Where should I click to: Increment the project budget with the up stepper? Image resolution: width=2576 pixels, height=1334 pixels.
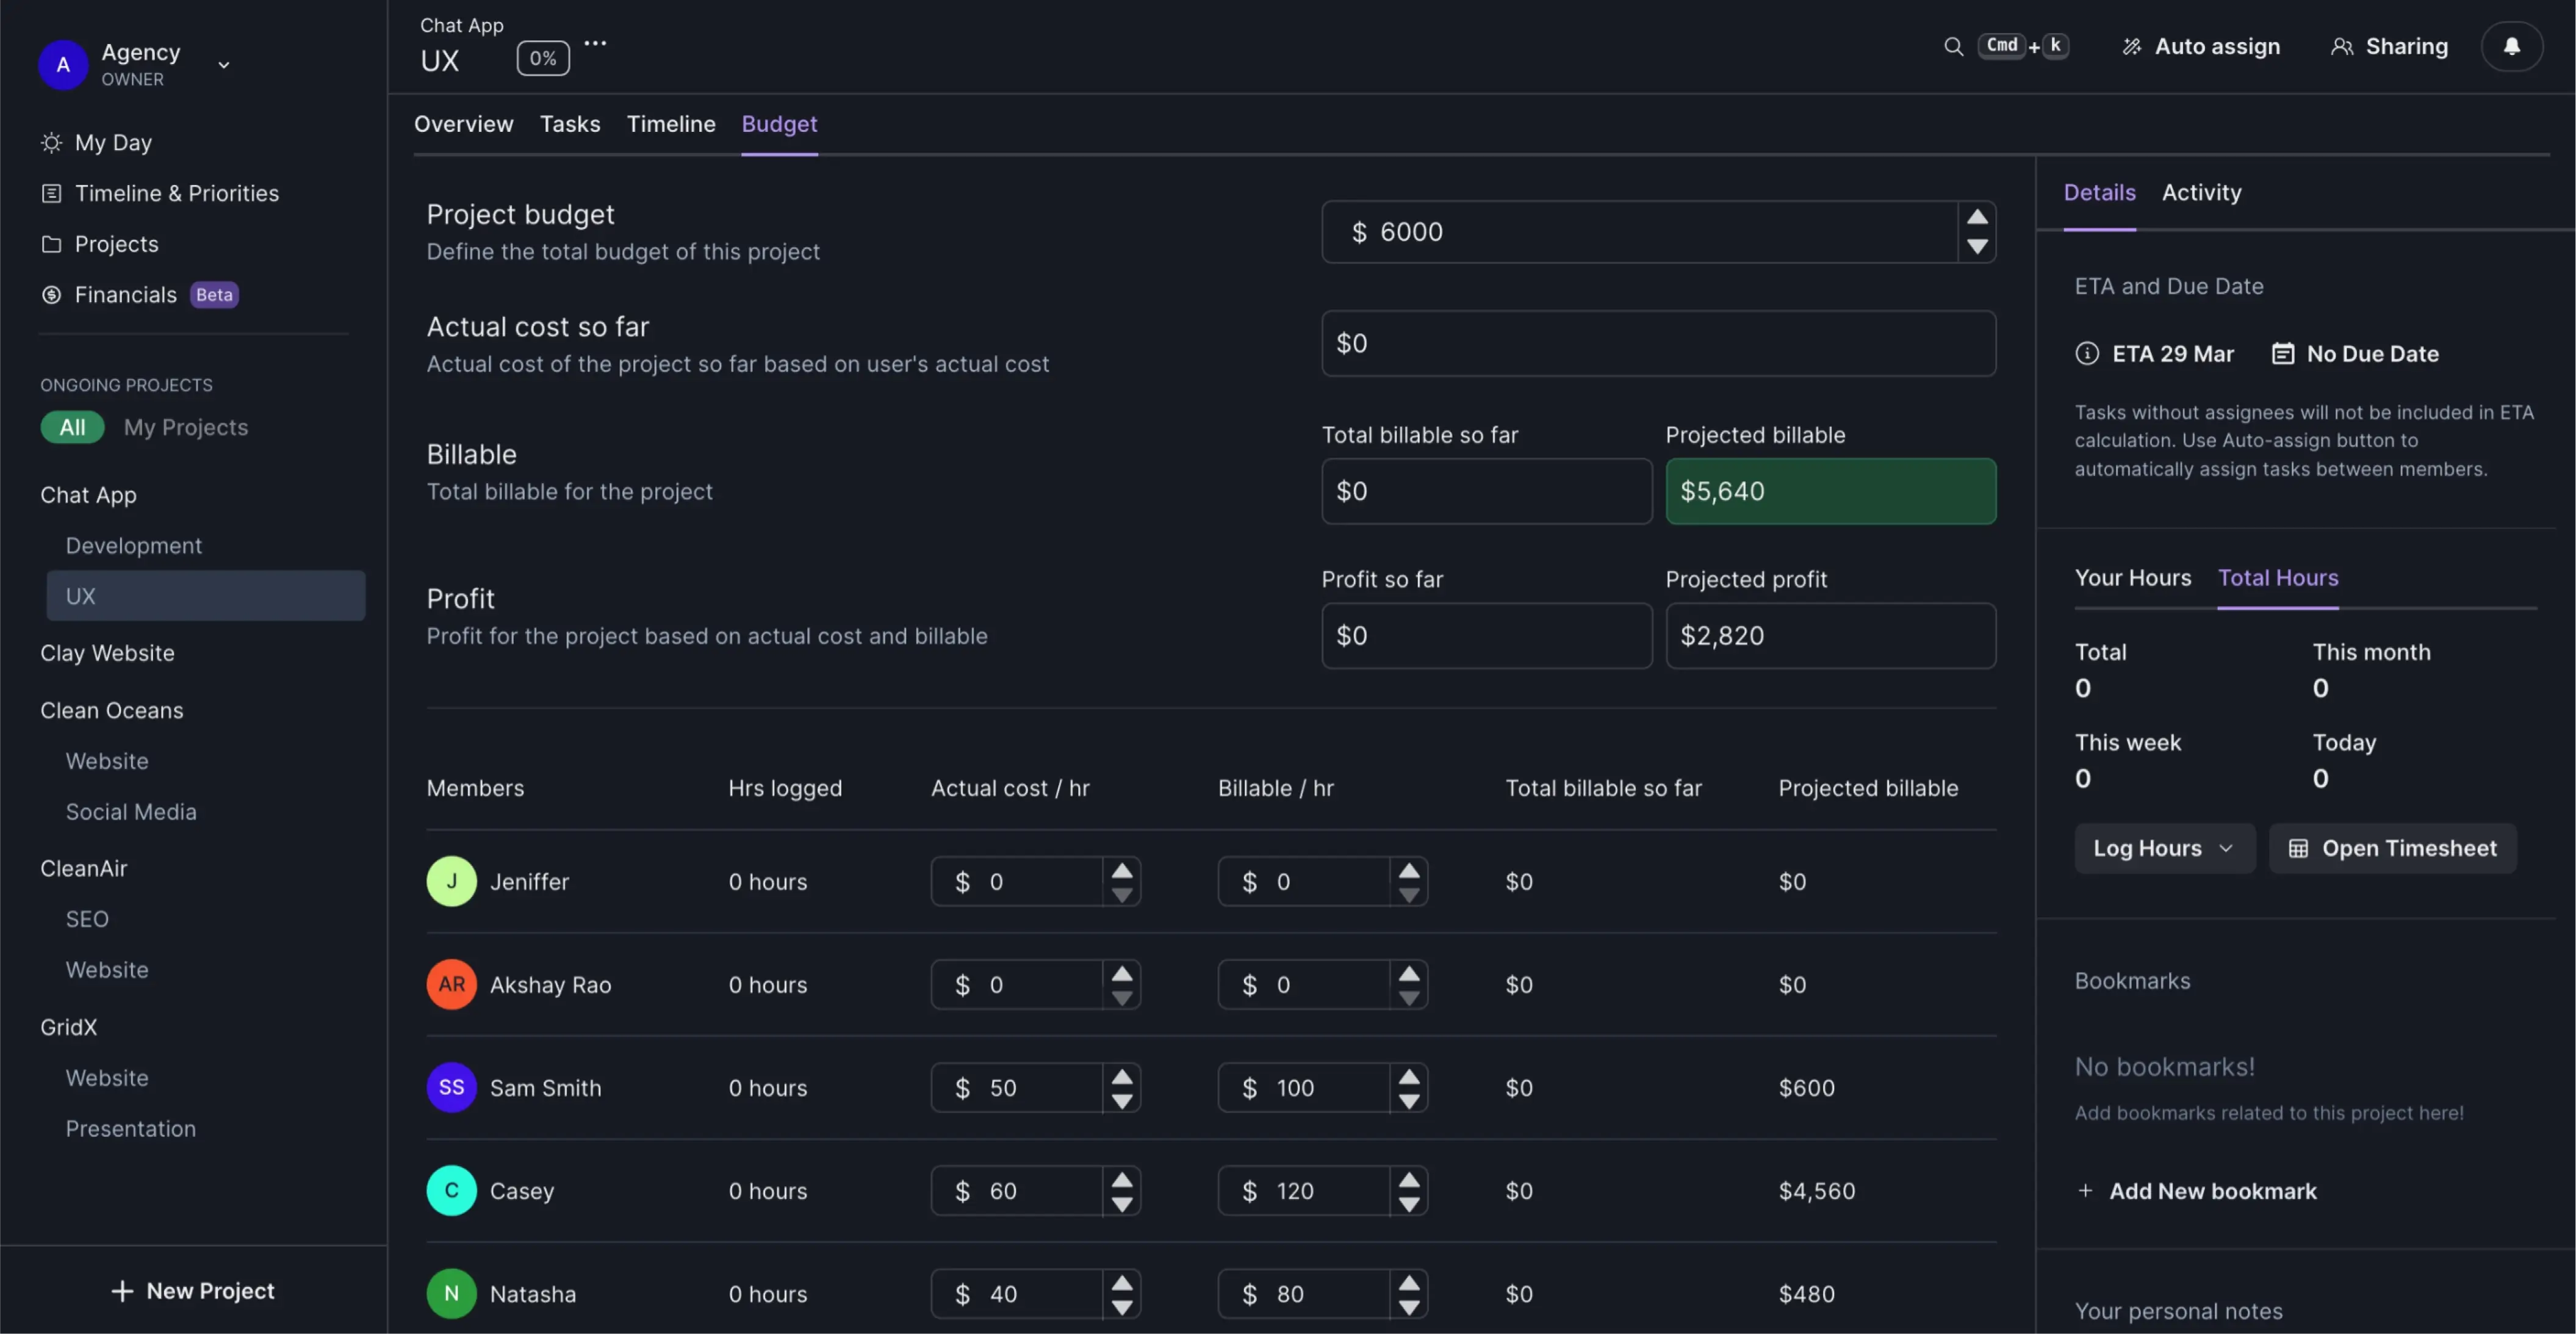[1977, 216]
